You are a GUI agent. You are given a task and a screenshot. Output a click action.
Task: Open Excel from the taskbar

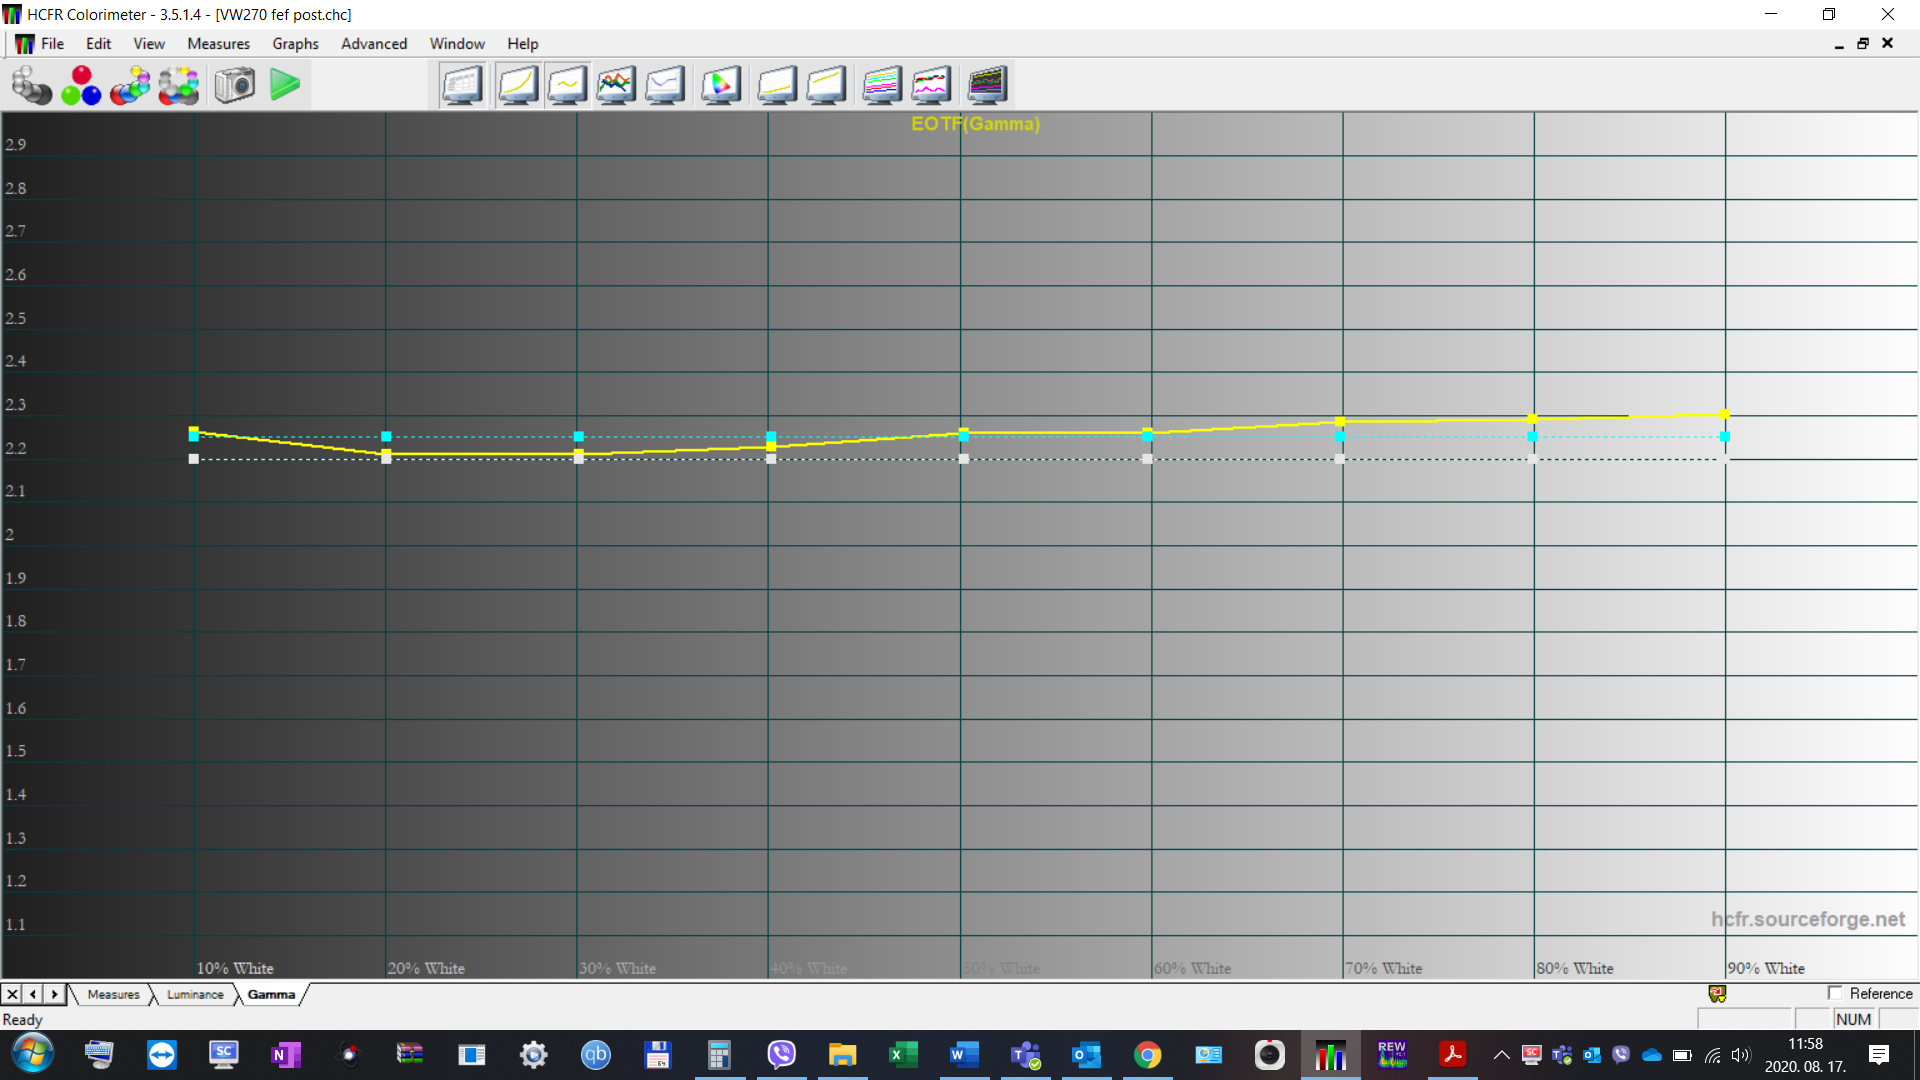[x=902, y=1055]
